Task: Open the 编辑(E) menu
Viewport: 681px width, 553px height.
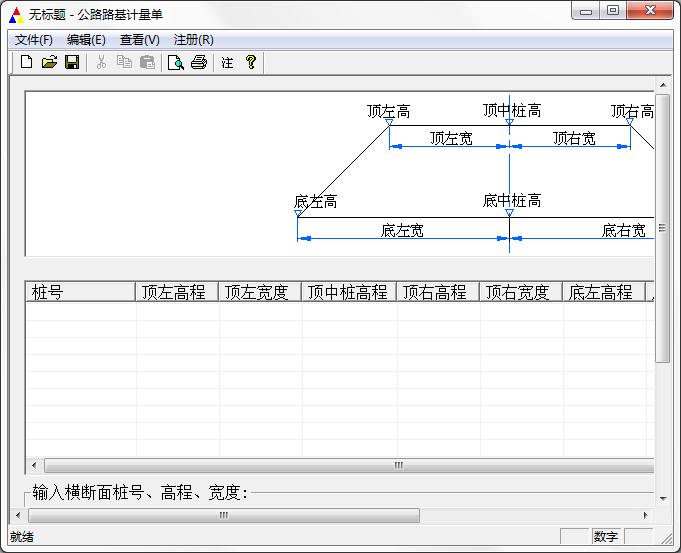Action: click(x=86, y=40)
